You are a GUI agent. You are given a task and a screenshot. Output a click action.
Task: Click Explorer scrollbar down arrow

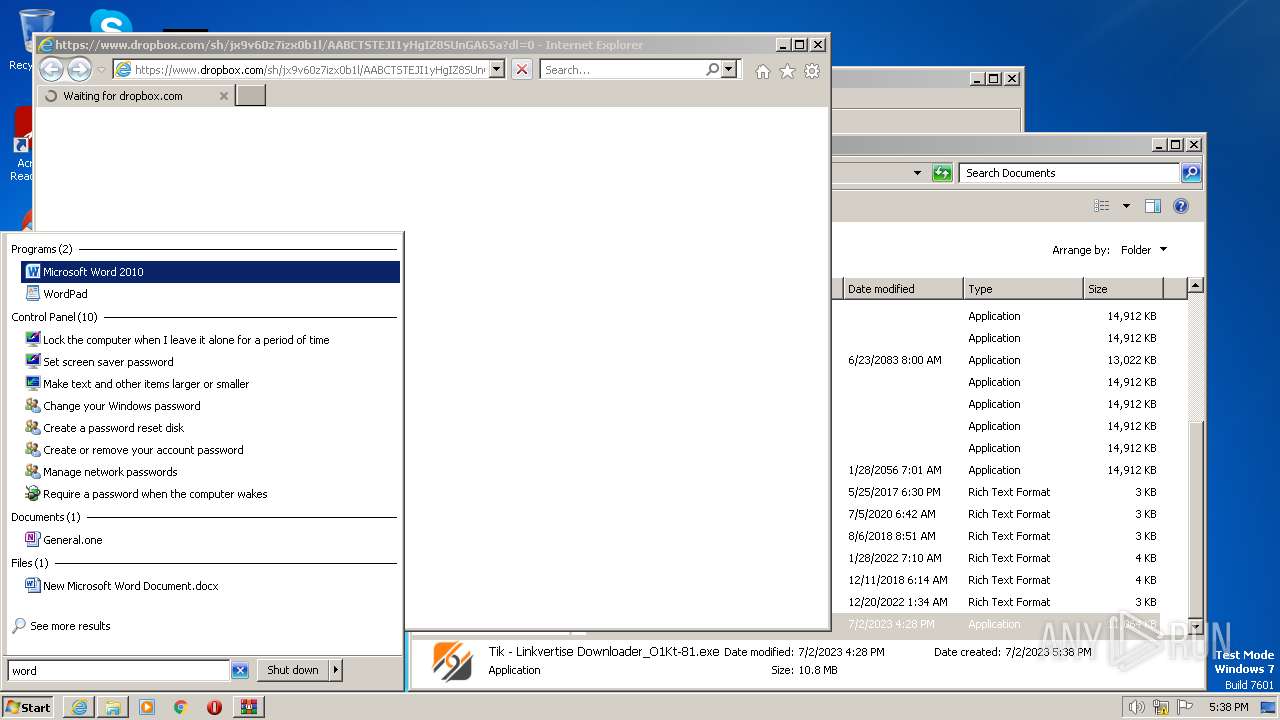tap(1195, 627)
